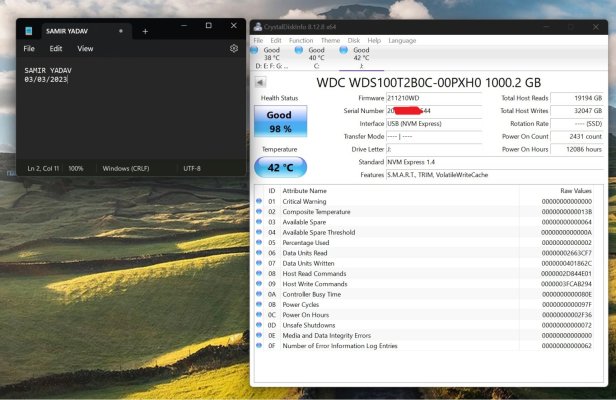
Task: Click status orb of Number of Error Information Log Entries
Action: pyautogui.click(x=259, y=345)
